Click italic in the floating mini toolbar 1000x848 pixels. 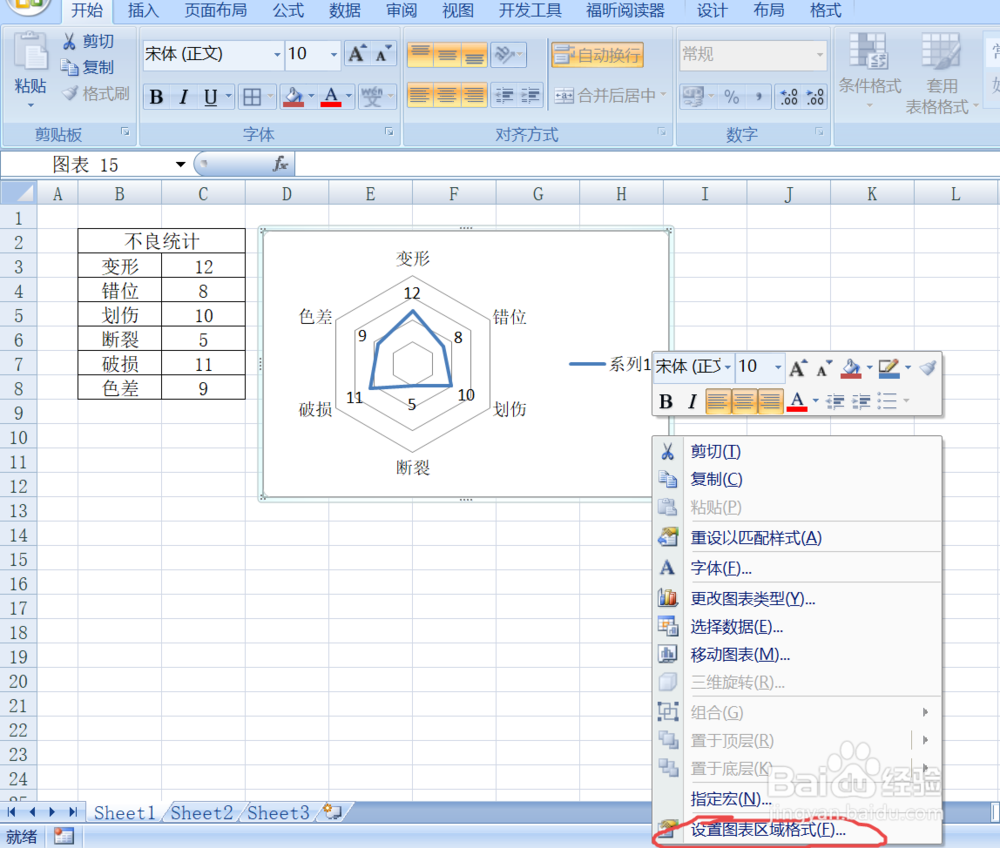pos(691,401)
